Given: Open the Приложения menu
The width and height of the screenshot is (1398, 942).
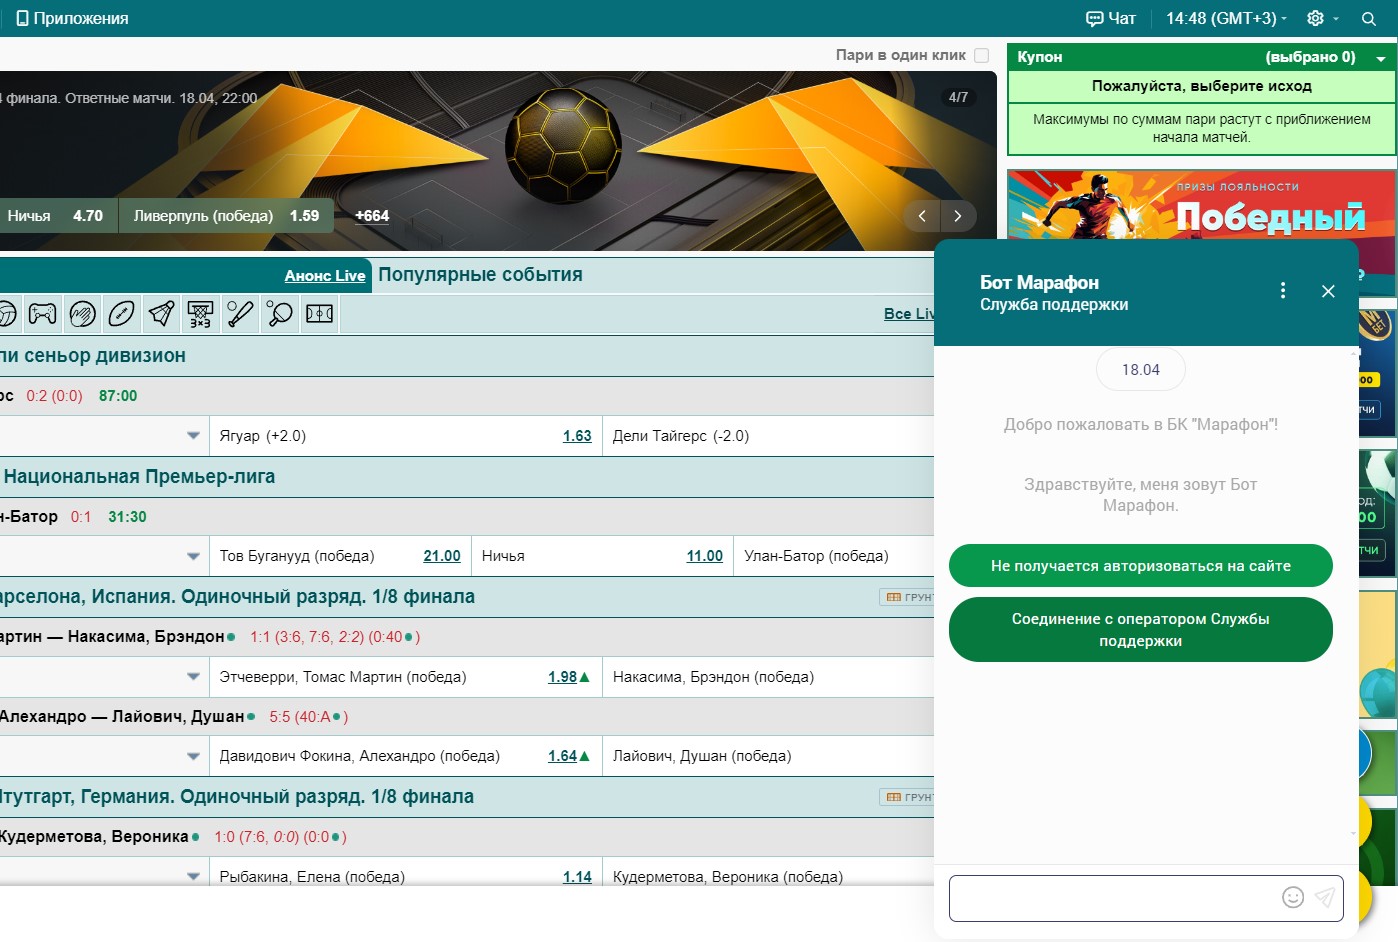Looking at the screenshot, I should click(x=72, y=19).
